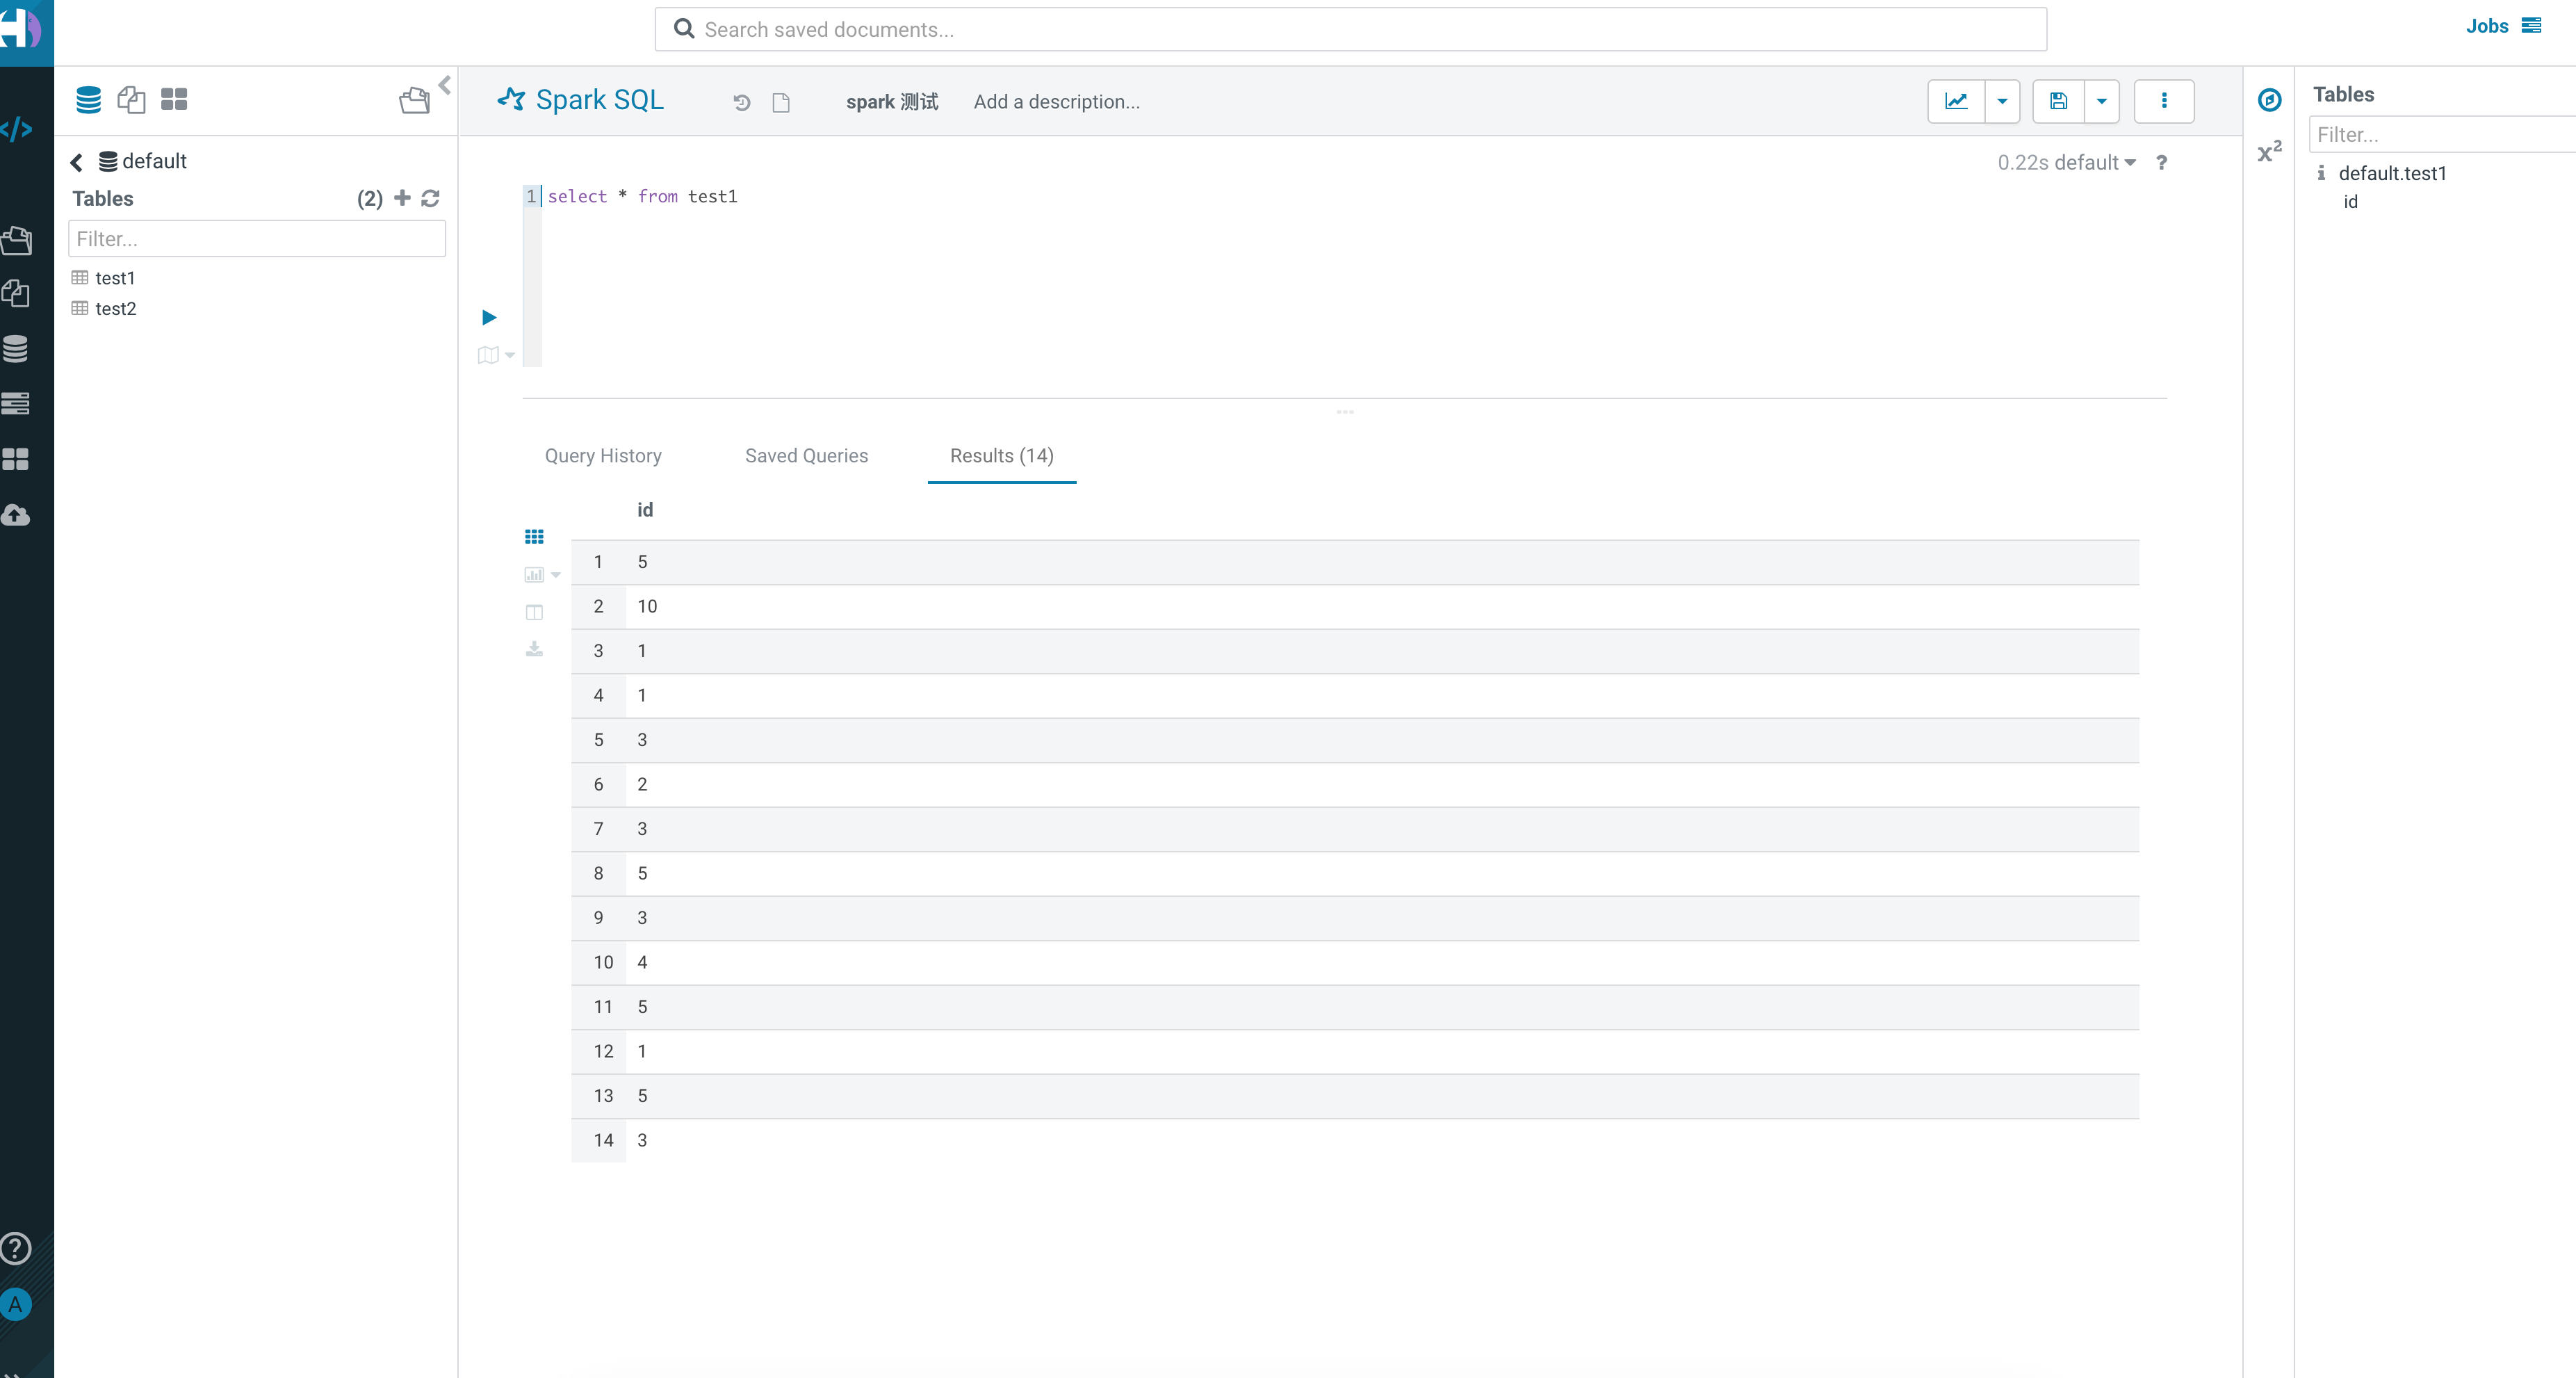Click the plus icon to create table
The height and width of the screenshot is (1378, 2576).
click(x=402, y=198)
